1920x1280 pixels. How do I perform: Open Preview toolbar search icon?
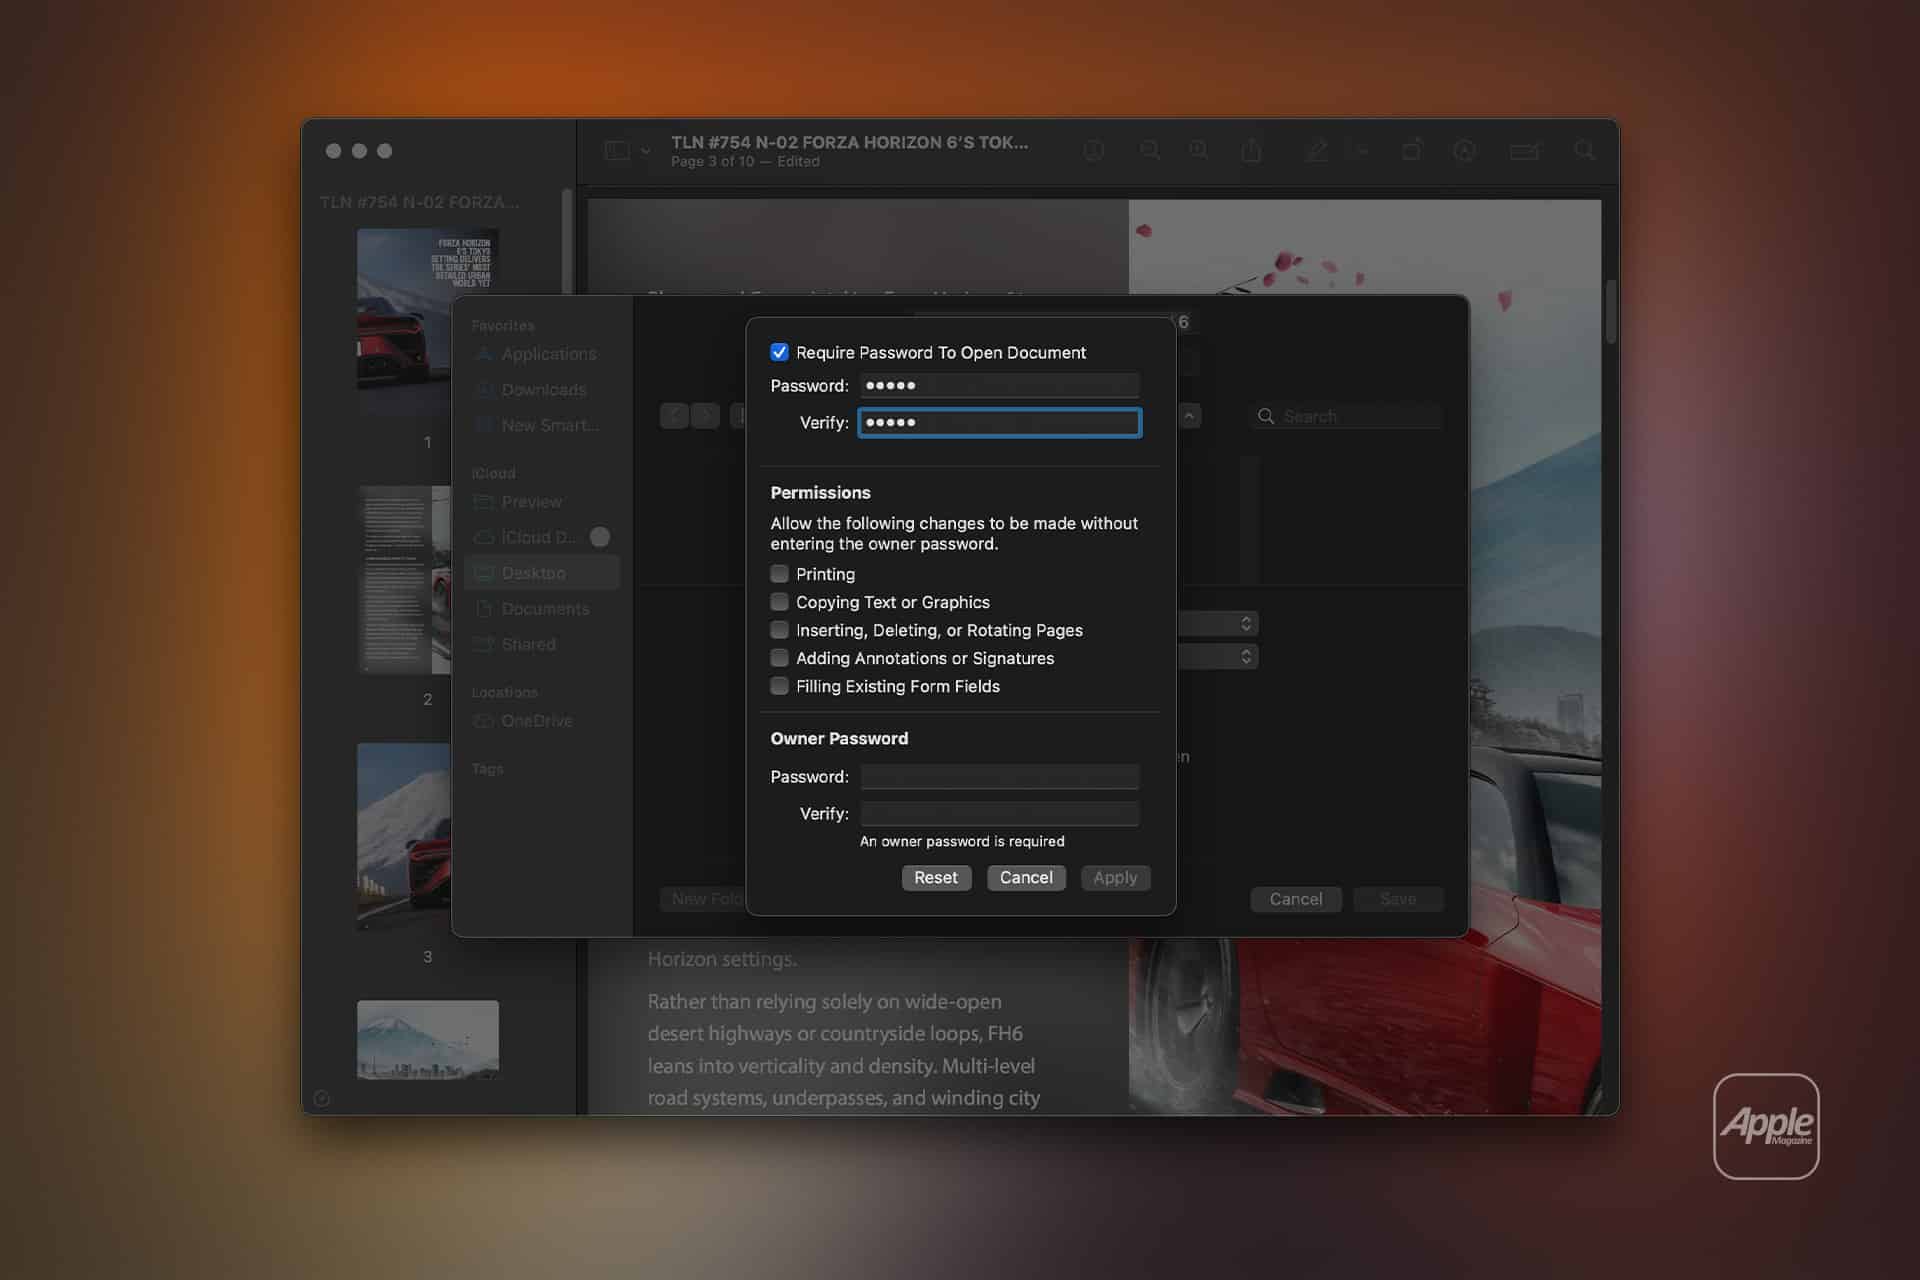pos(1584,150)
